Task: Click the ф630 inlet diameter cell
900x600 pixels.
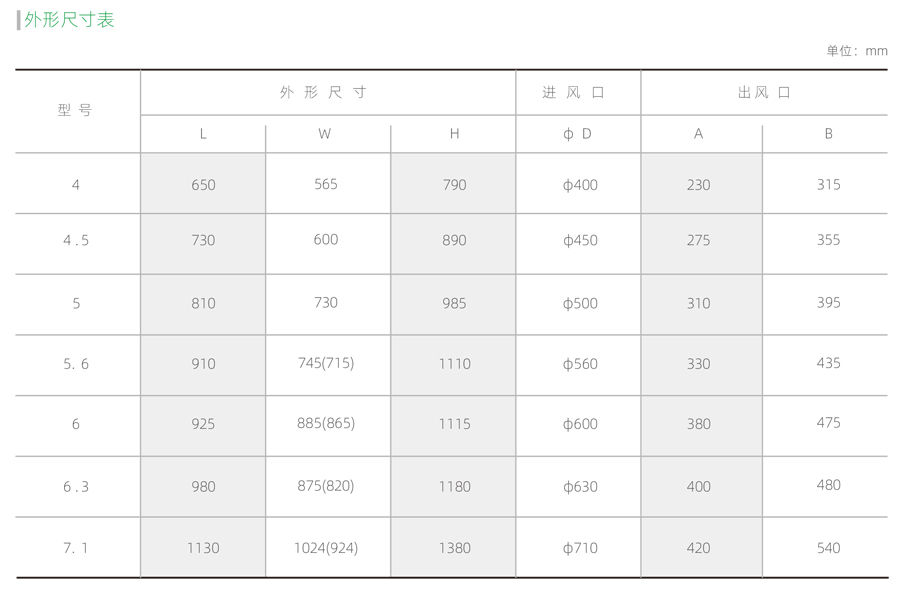Action: tap(580, 487)
